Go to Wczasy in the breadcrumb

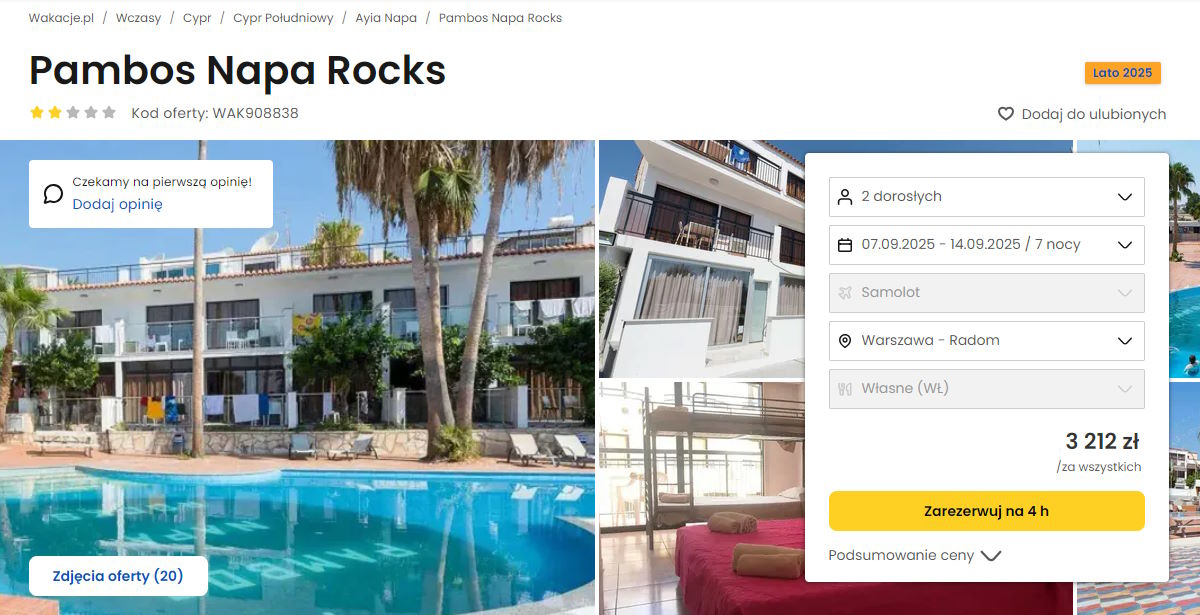click(x=138, y=18)
